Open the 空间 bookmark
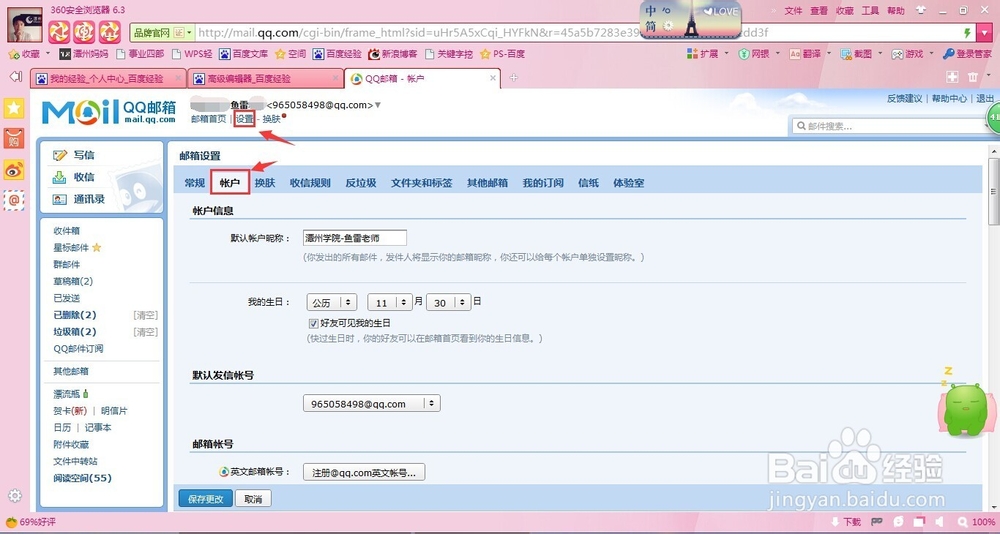 tap(291, 54)
